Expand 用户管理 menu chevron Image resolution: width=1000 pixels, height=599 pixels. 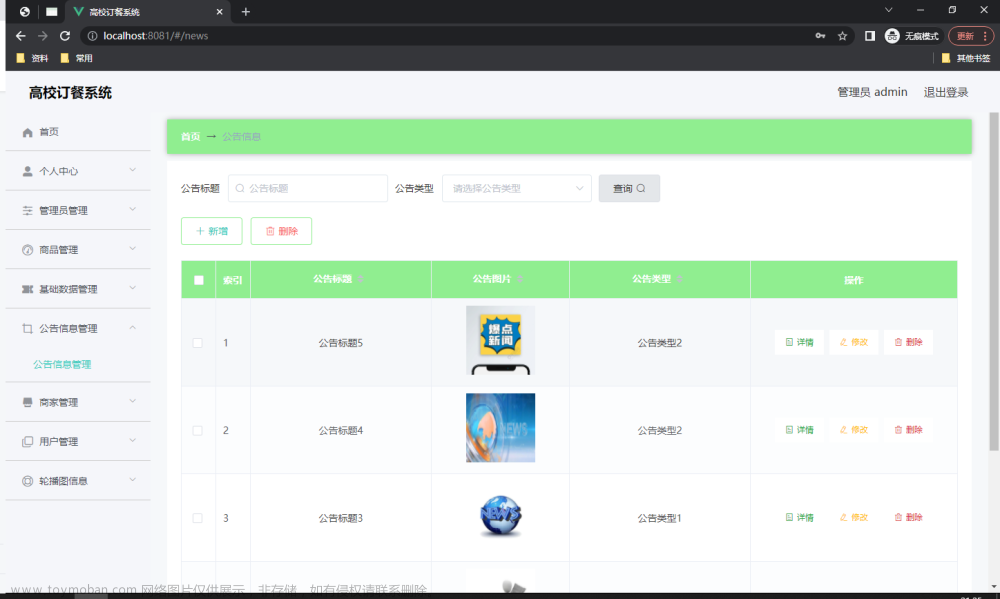tap(133, 440)
